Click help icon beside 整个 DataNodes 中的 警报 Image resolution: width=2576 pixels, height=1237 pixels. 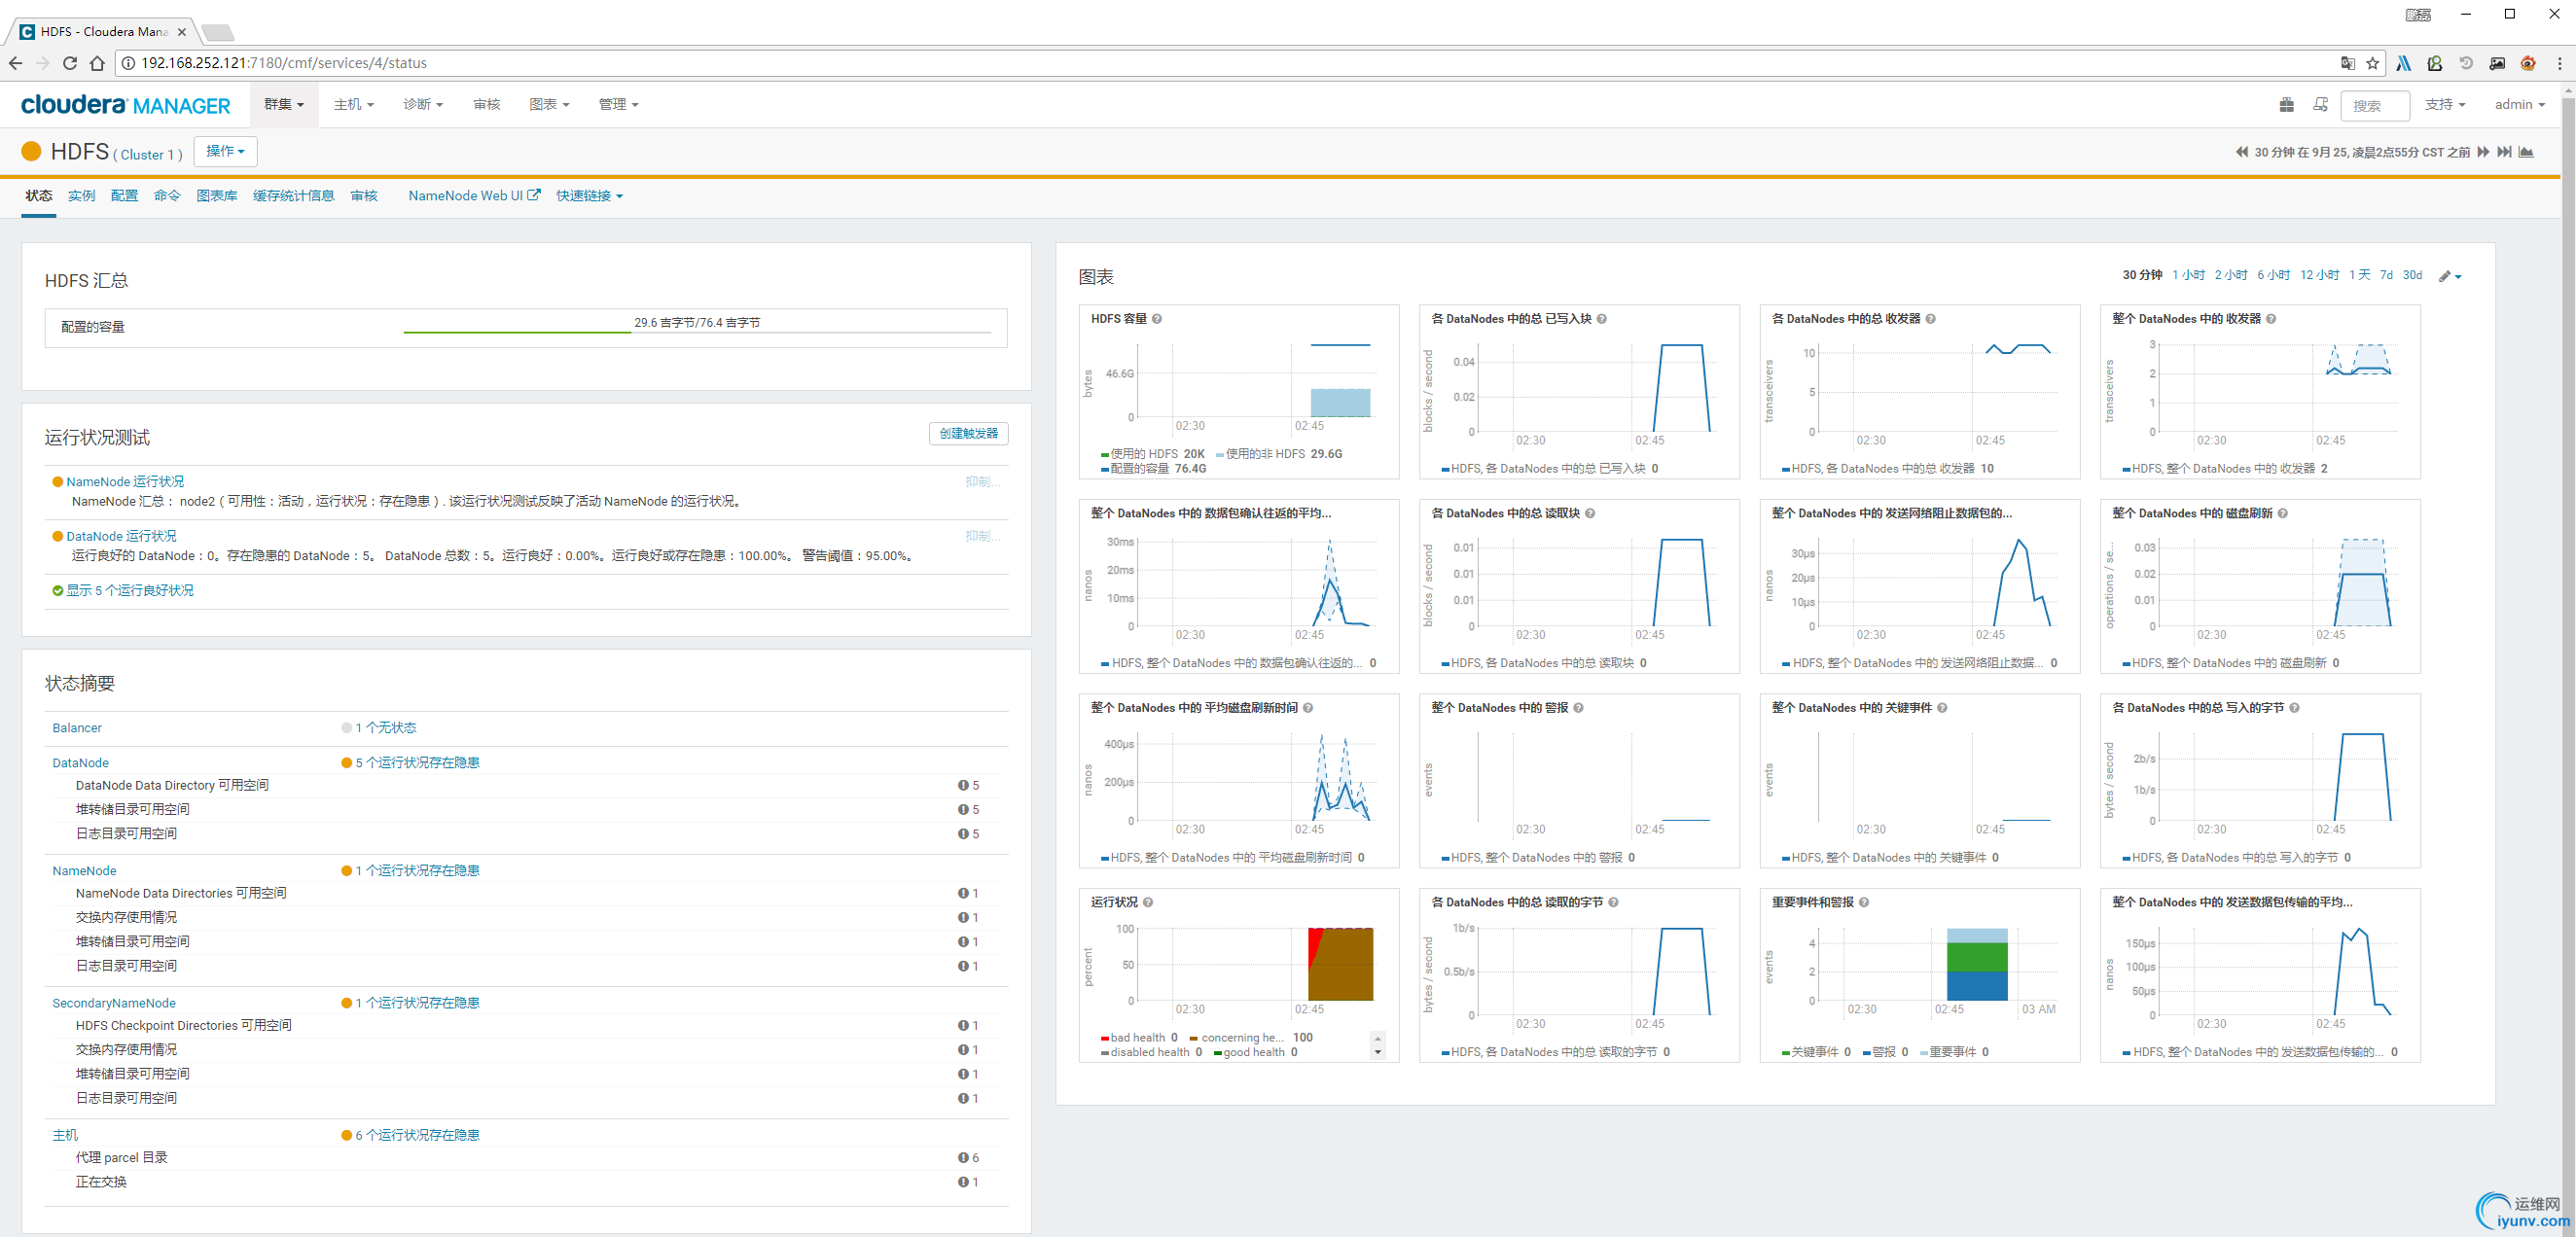(x=1579, y=708)
